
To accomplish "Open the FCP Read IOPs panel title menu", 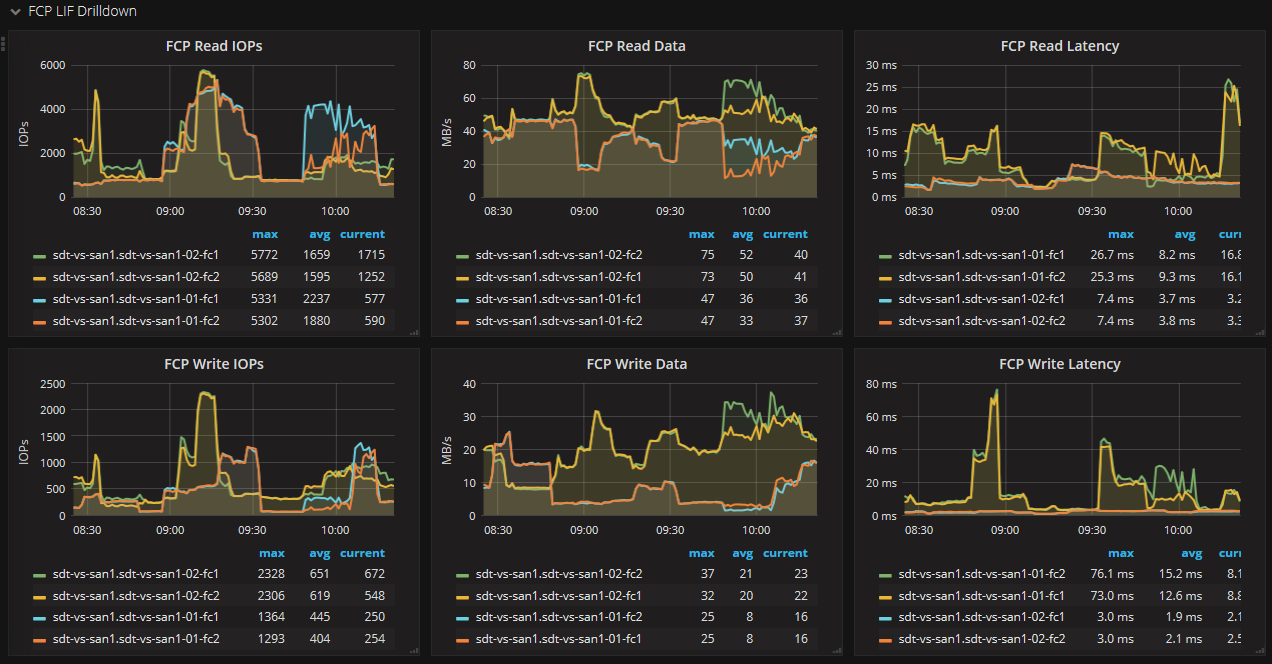I will [x=214, y=46].
